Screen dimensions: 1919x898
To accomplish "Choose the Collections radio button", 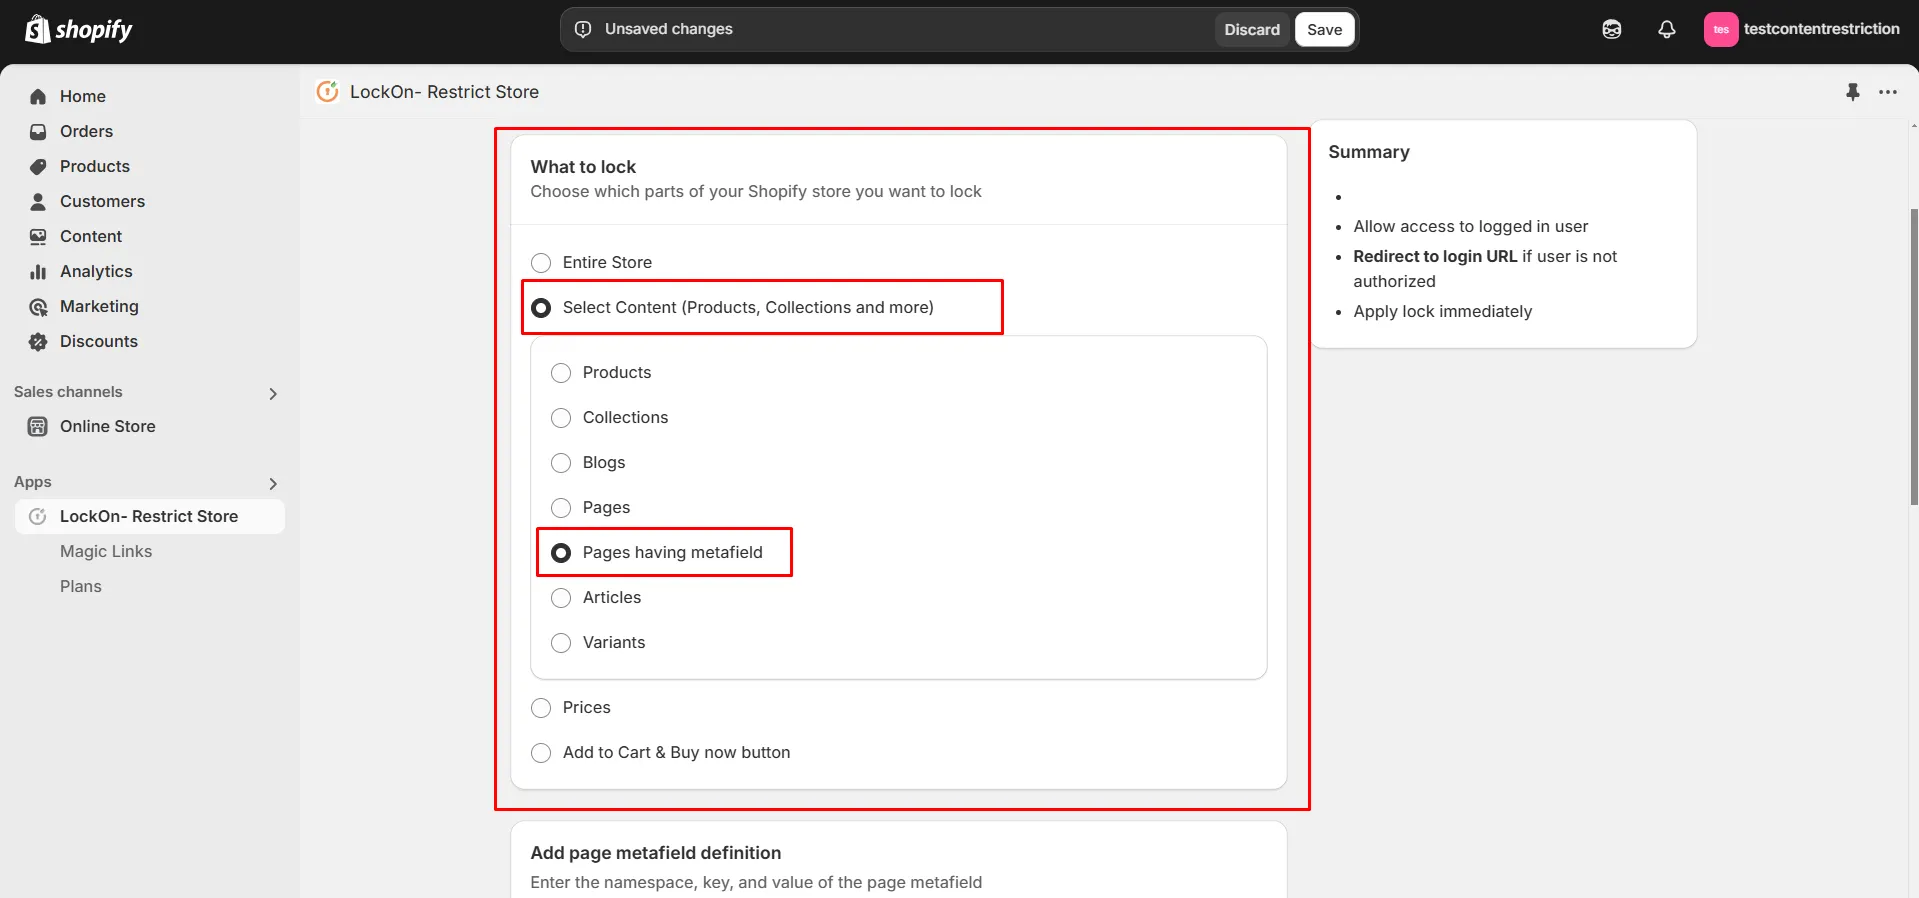I will (x=561, y=417).
